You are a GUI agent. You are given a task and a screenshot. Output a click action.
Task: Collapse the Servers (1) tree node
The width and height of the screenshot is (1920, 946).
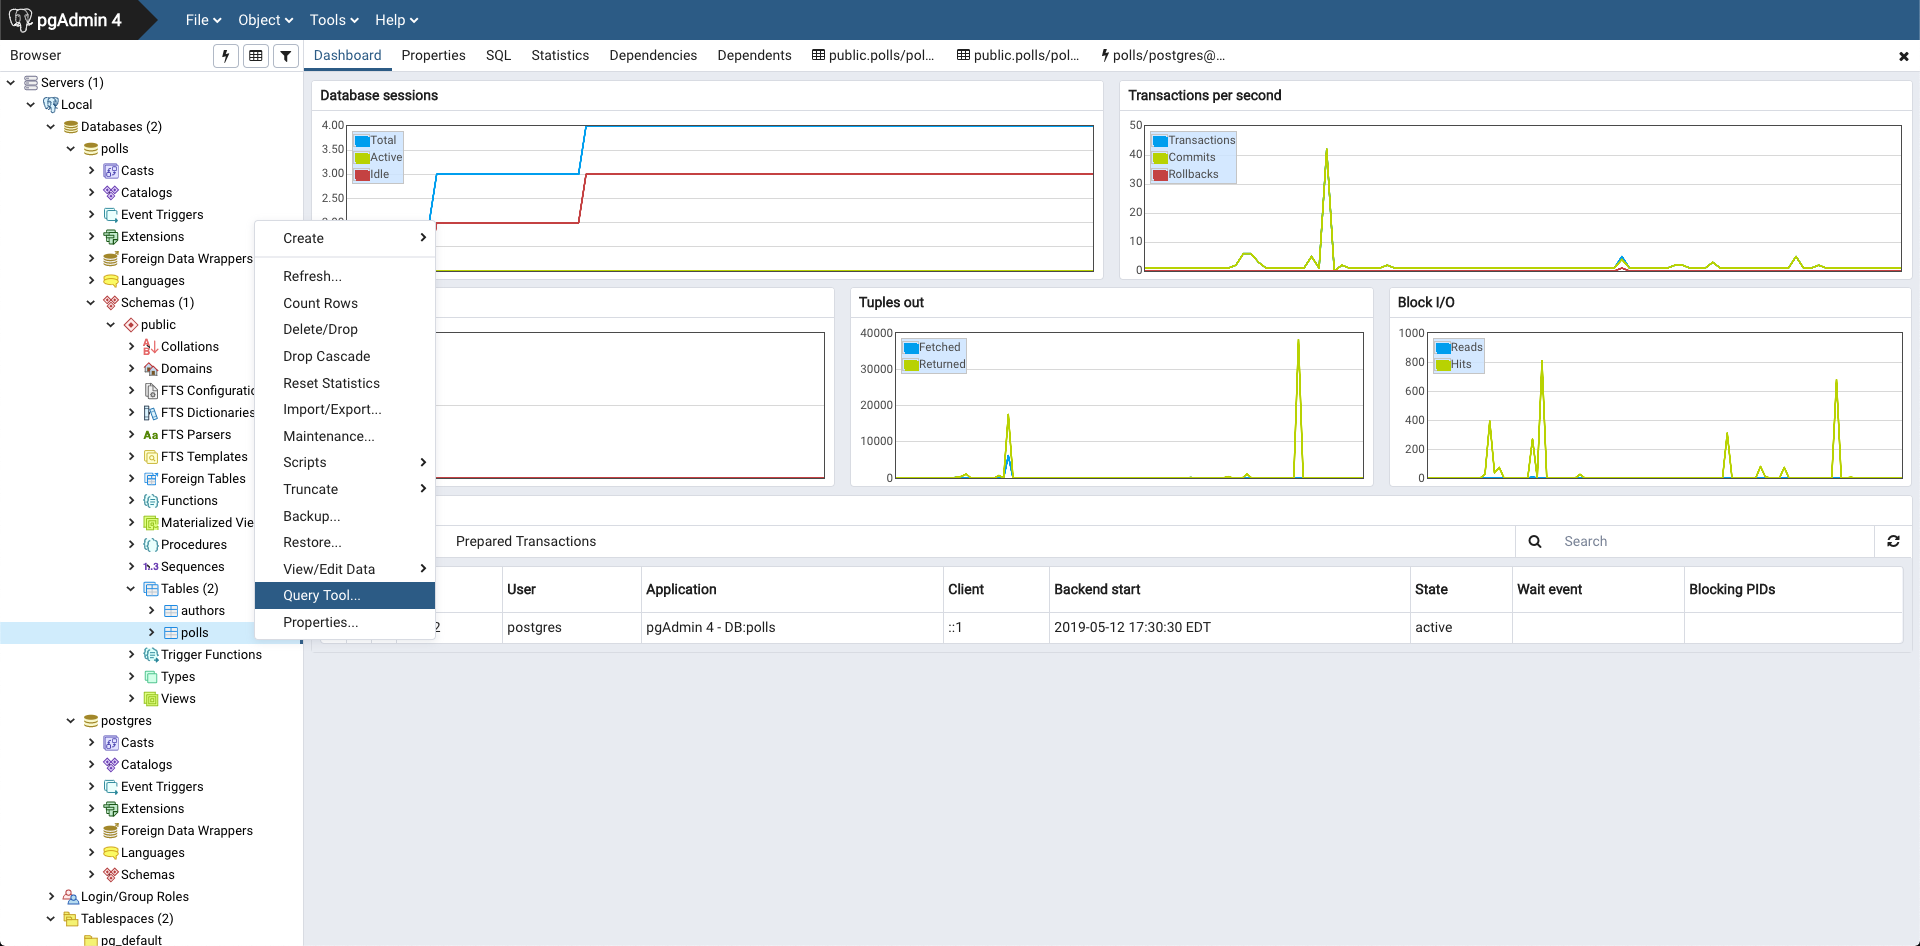point(11,83)
